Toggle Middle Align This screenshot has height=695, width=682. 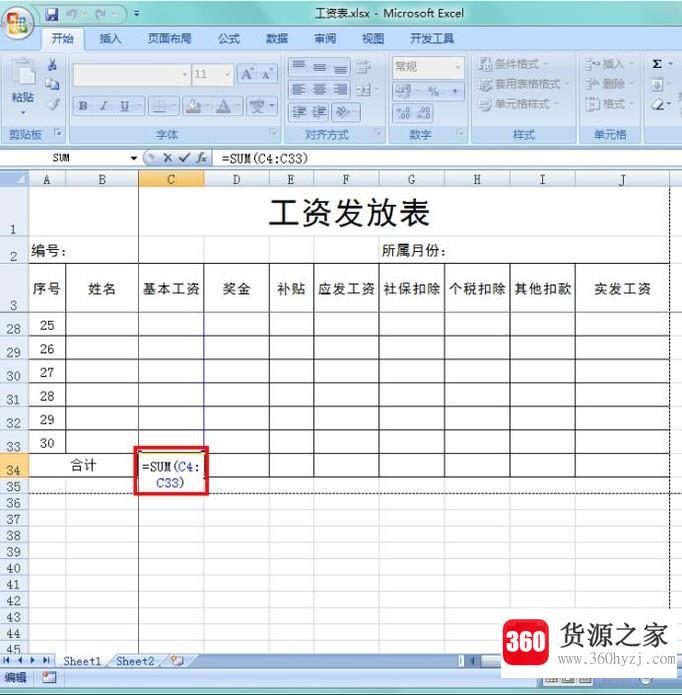320,67
